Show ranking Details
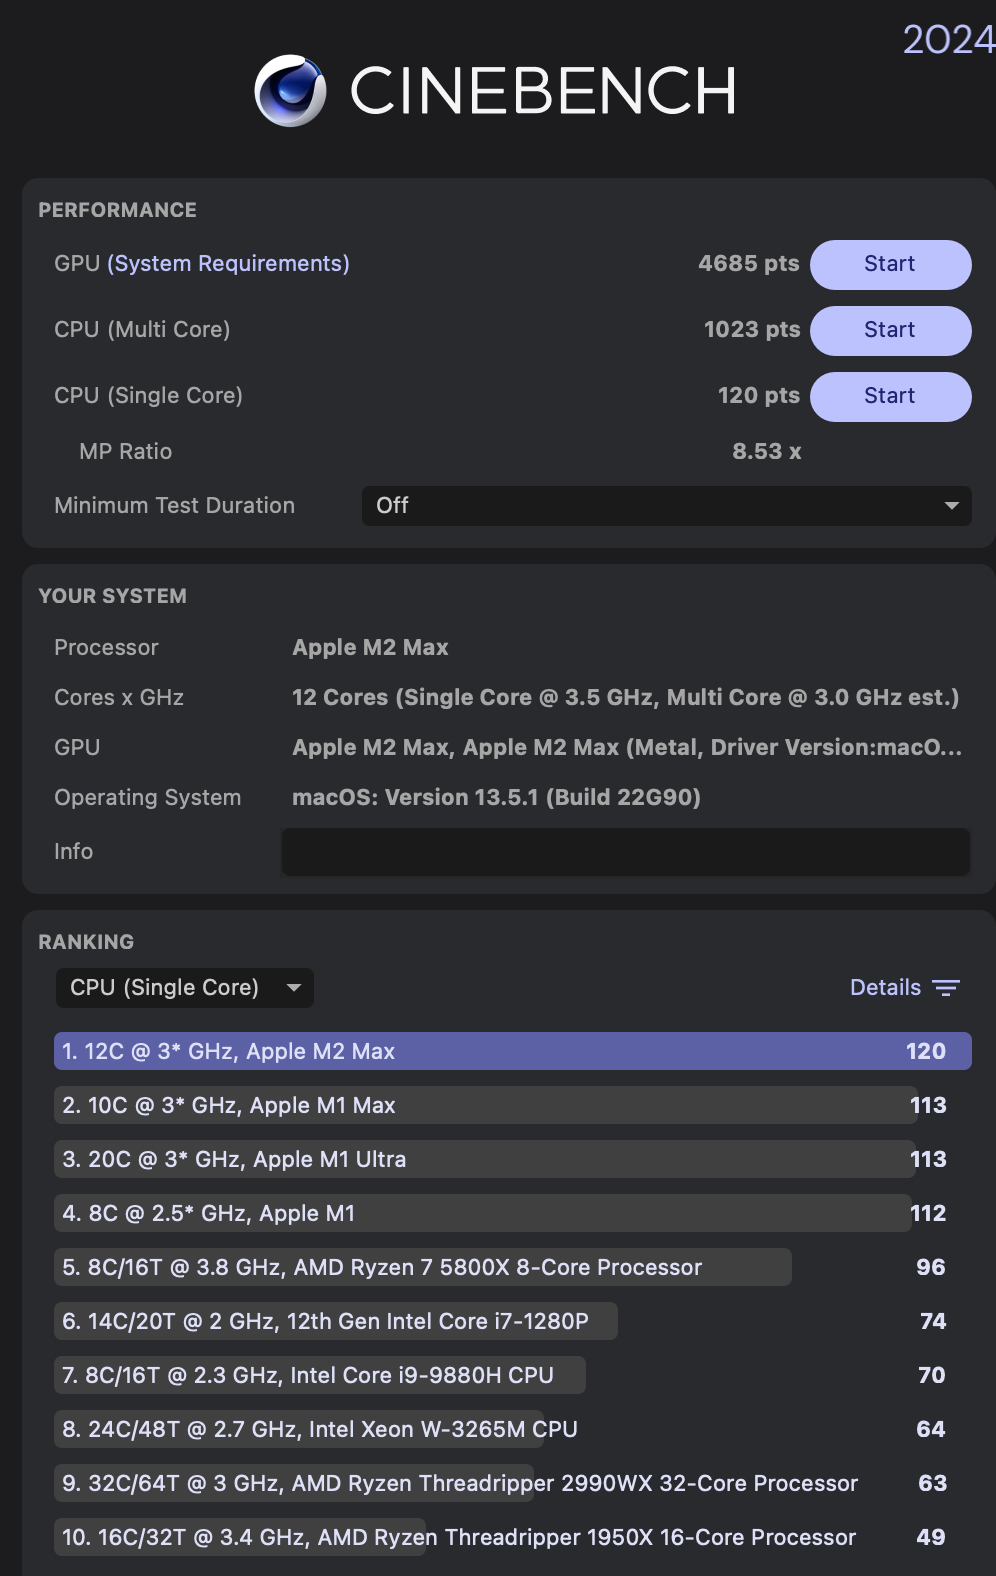The width and height of the screenshot is (996, 1576). [885, 988]
